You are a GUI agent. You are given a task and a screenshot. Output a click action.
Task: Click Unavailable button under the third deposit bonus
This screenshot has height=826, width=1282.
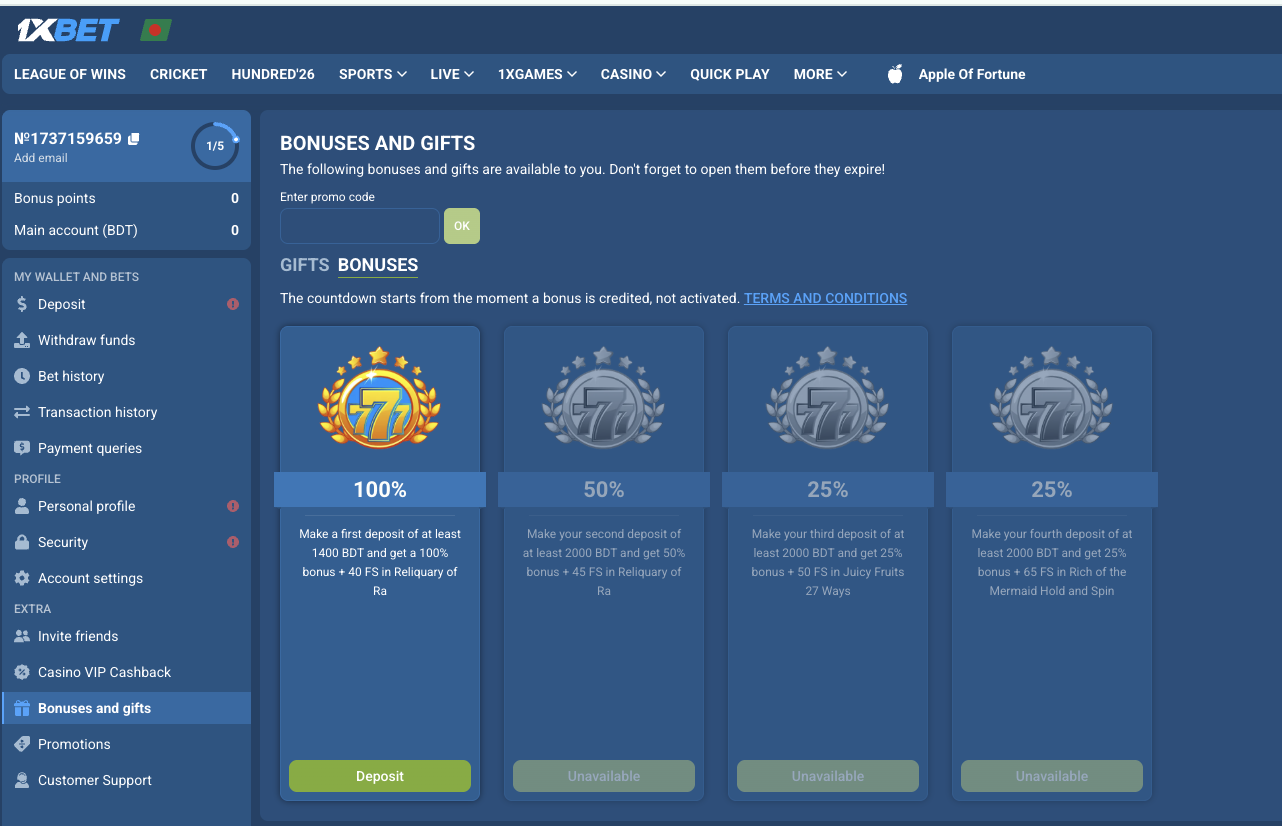click(828, 776)
